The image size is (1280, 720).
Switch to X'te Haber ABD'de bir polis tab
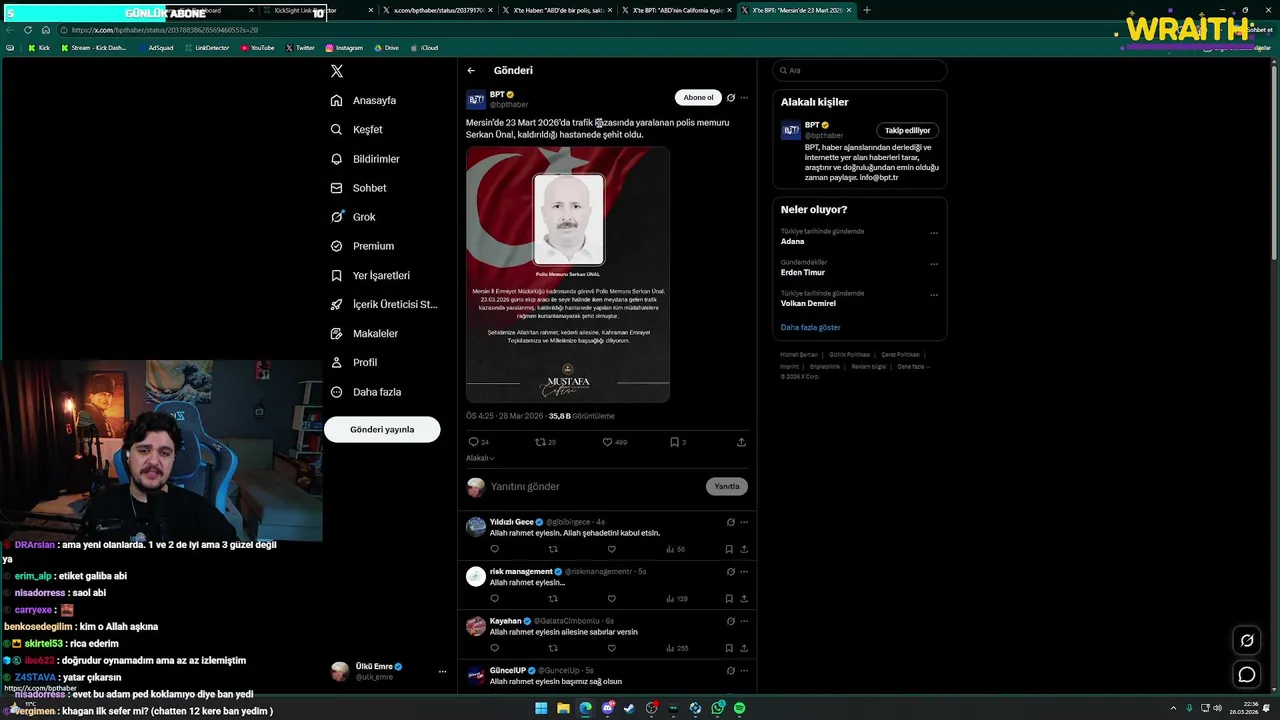pos(558,10)
